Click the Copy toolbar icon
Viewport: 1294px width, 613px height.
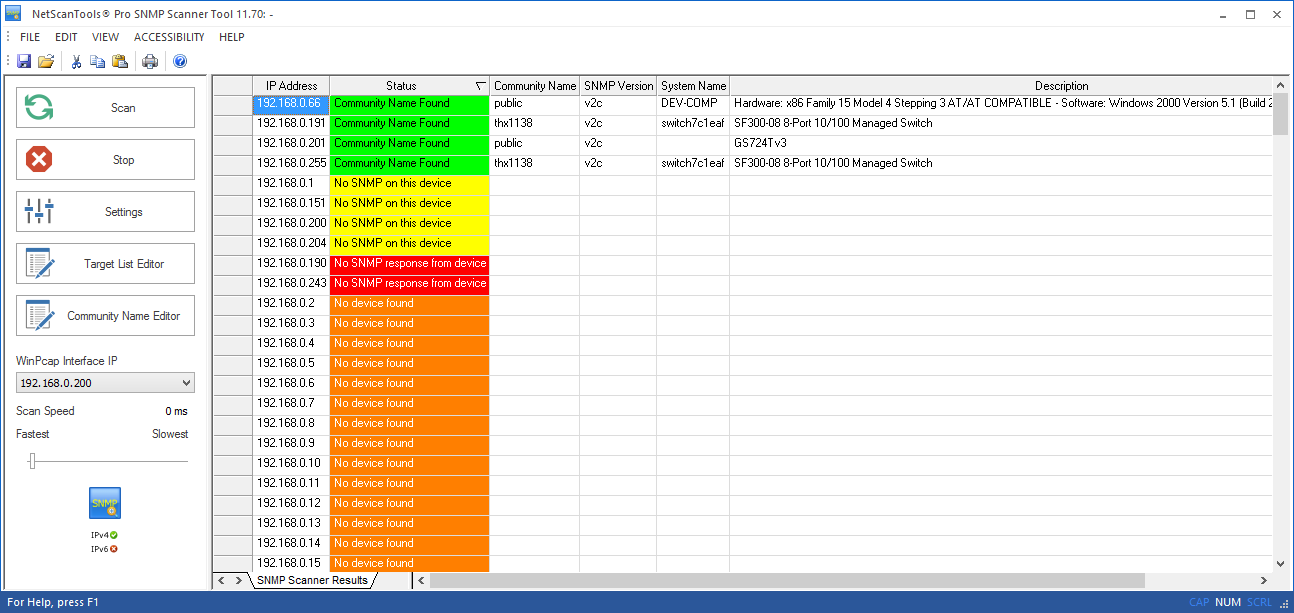point(97,61)
